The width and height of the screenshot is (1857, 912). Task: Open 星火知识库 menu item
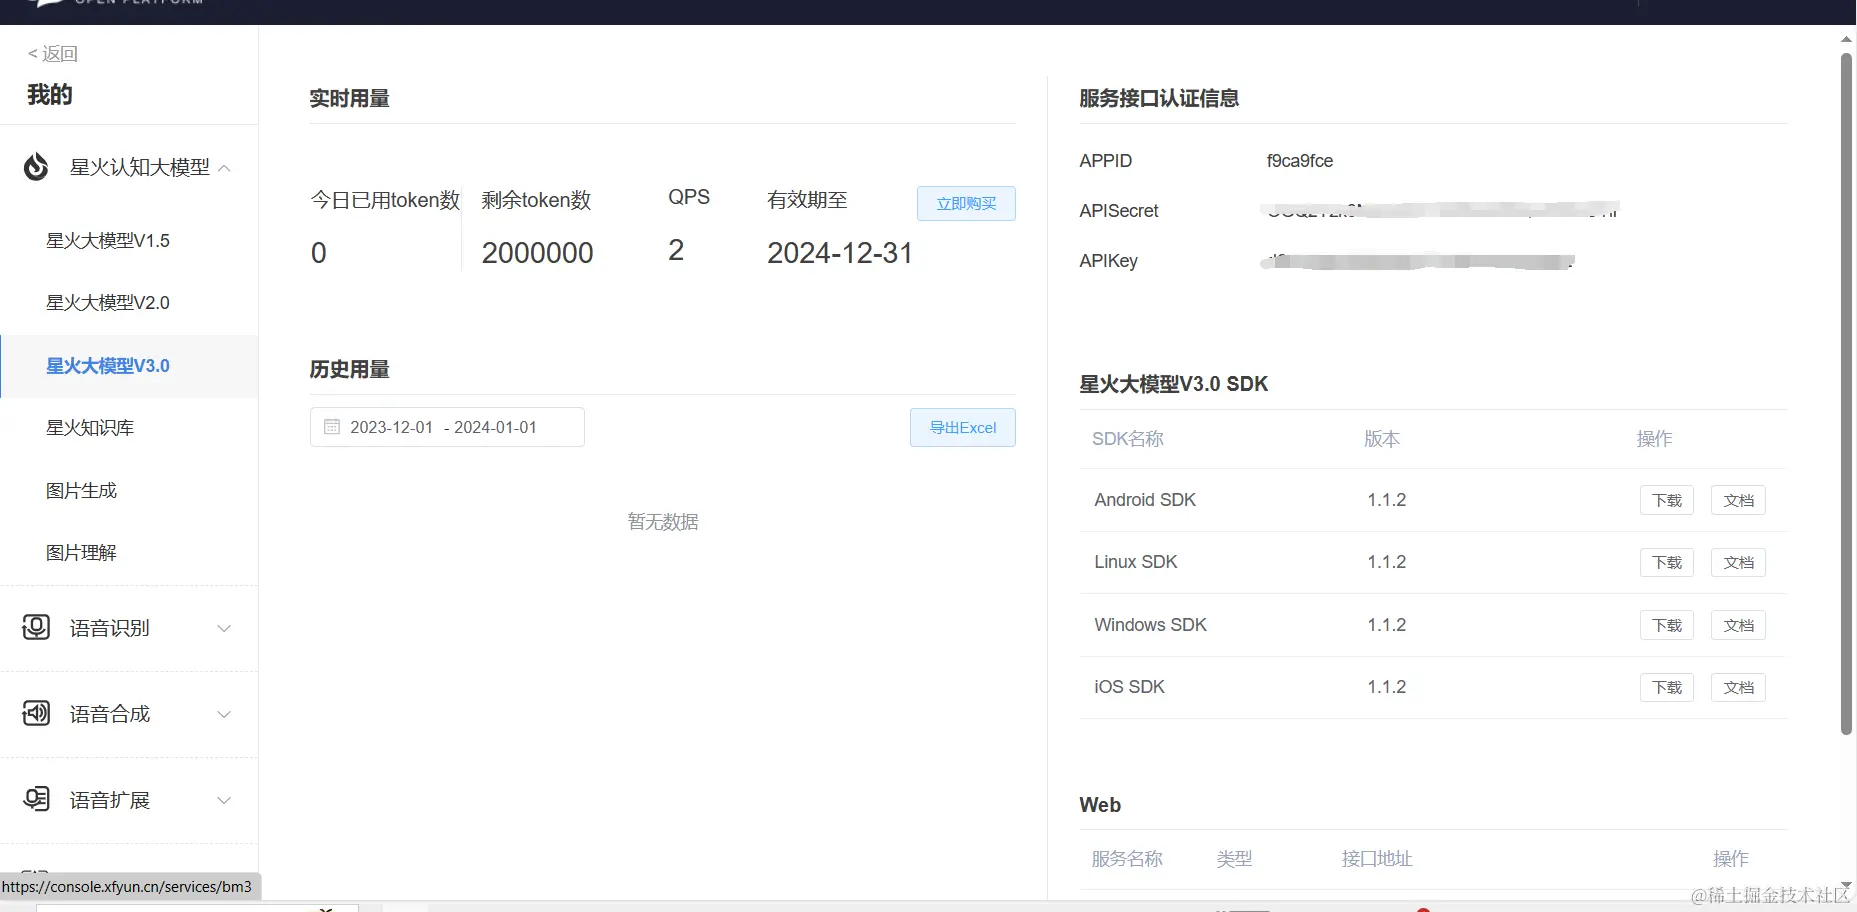[90, 428]
